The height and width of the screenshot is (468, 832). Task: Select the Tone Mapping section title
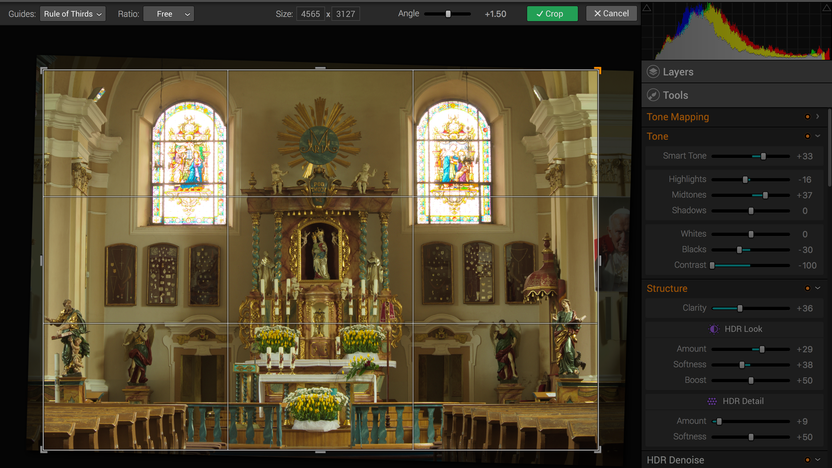(678, 117)
